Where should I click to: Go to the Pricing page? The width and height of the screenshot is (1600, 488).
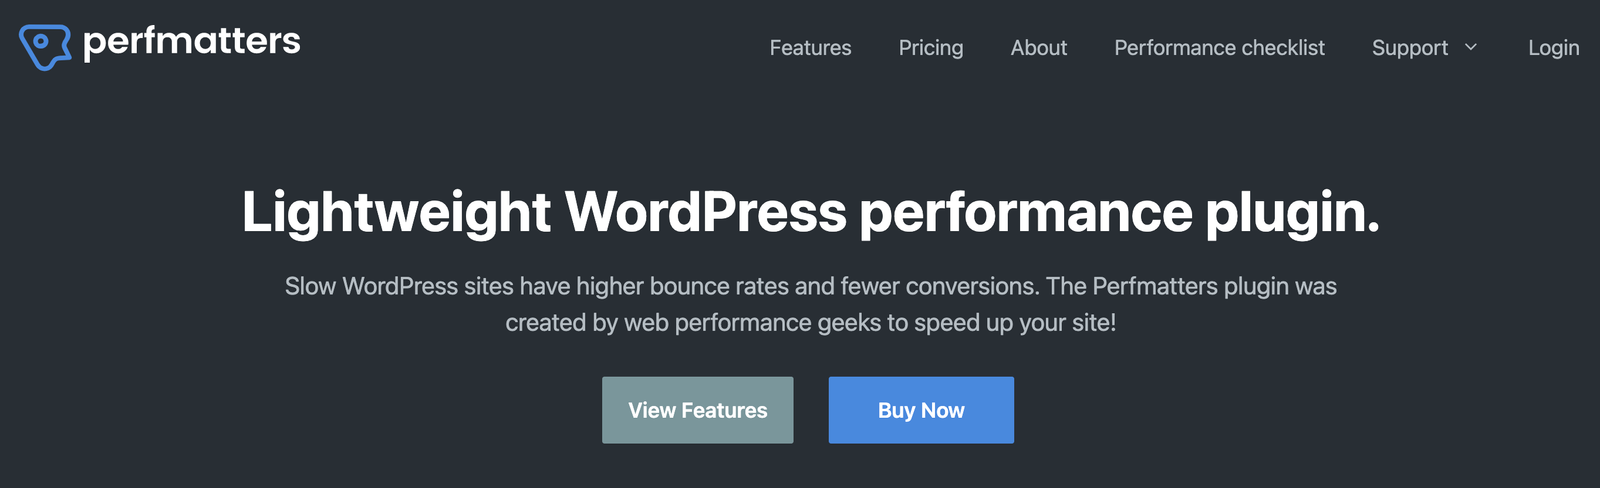pos(931,48)
